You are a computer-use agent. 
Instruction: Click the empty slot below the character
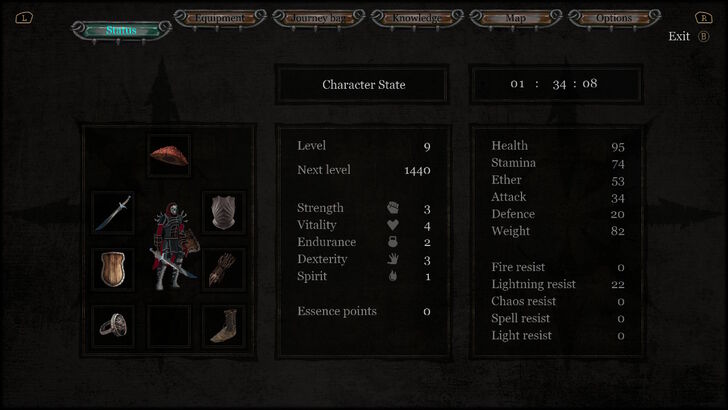tap(169, 326)
